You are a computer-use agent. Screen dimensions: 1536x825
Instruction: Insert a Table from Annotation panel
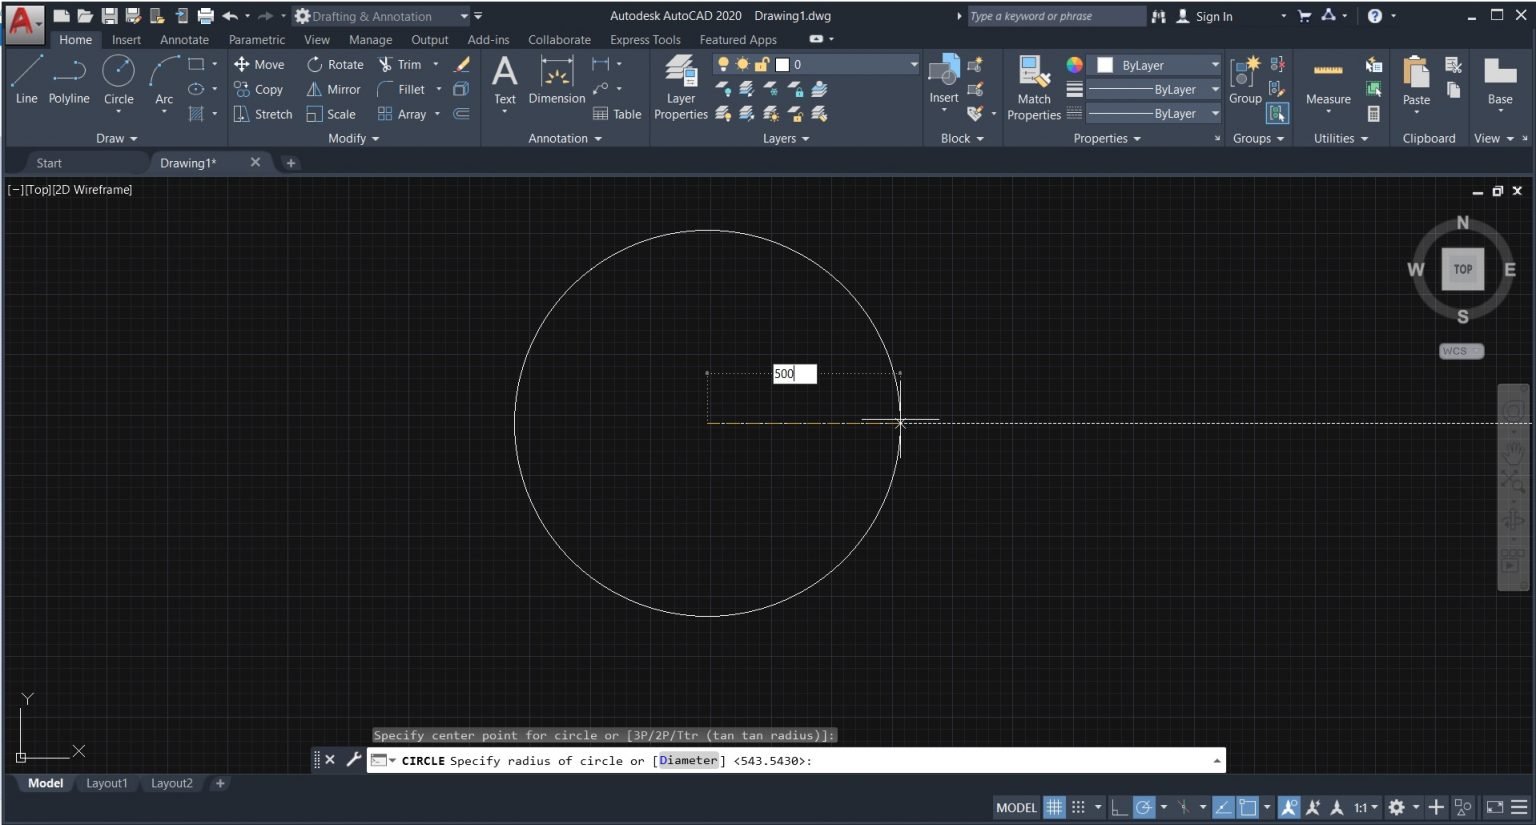618,113
